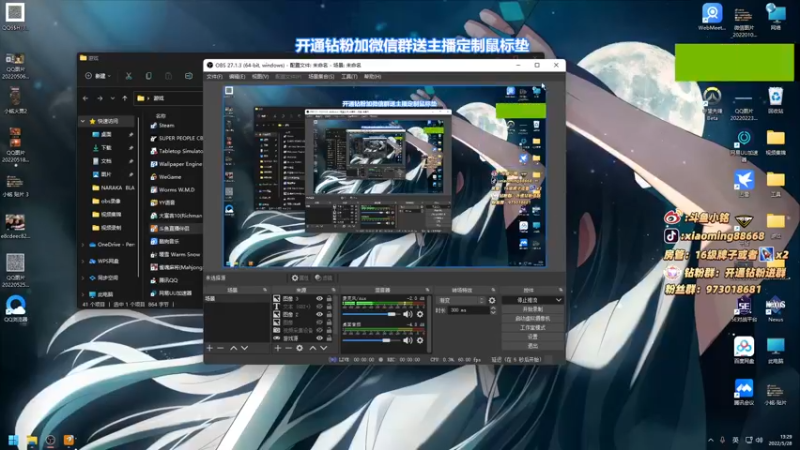This screenshot has width=800, height=450.
Task: Click the OBS icon on the taskbar
Action: click(x=51, y=440)
